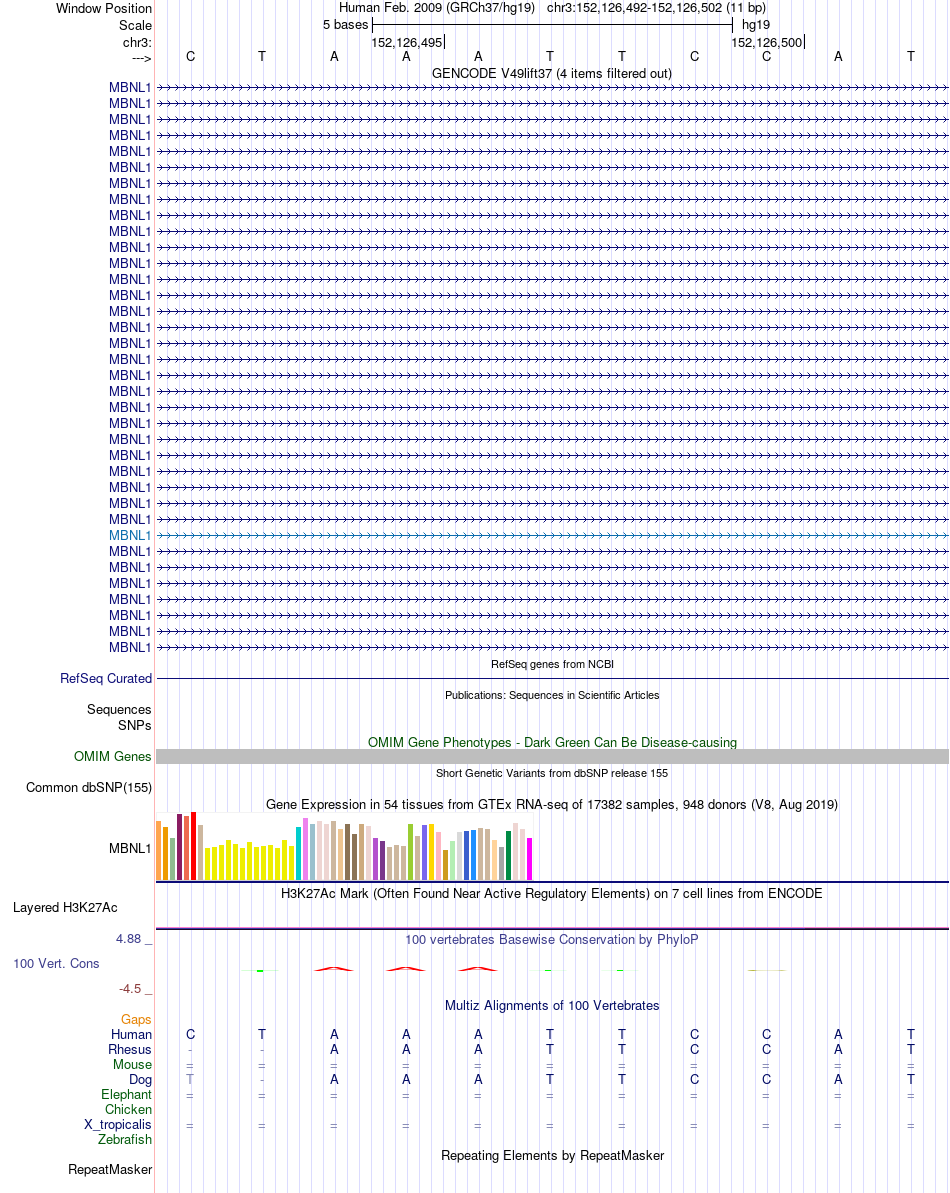Select the Chicken alignment row label
950x1193 pixels.
129,1109
